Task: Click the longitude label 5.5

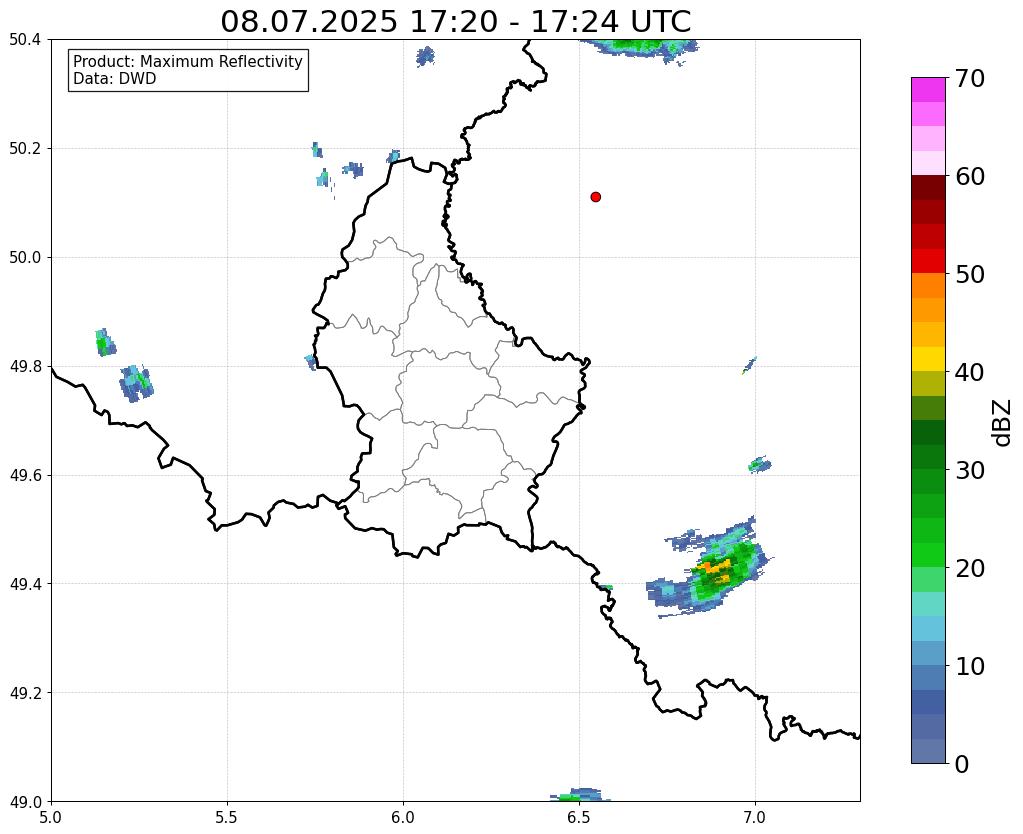Action: [x=227, y=818]
